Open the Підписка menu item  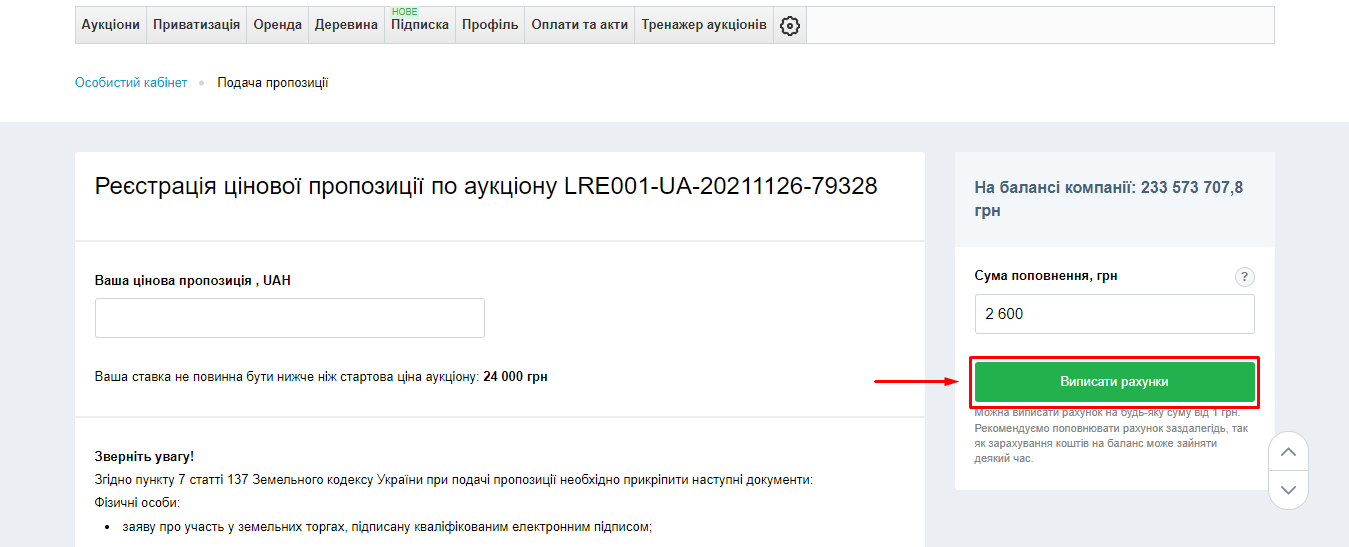420,25
